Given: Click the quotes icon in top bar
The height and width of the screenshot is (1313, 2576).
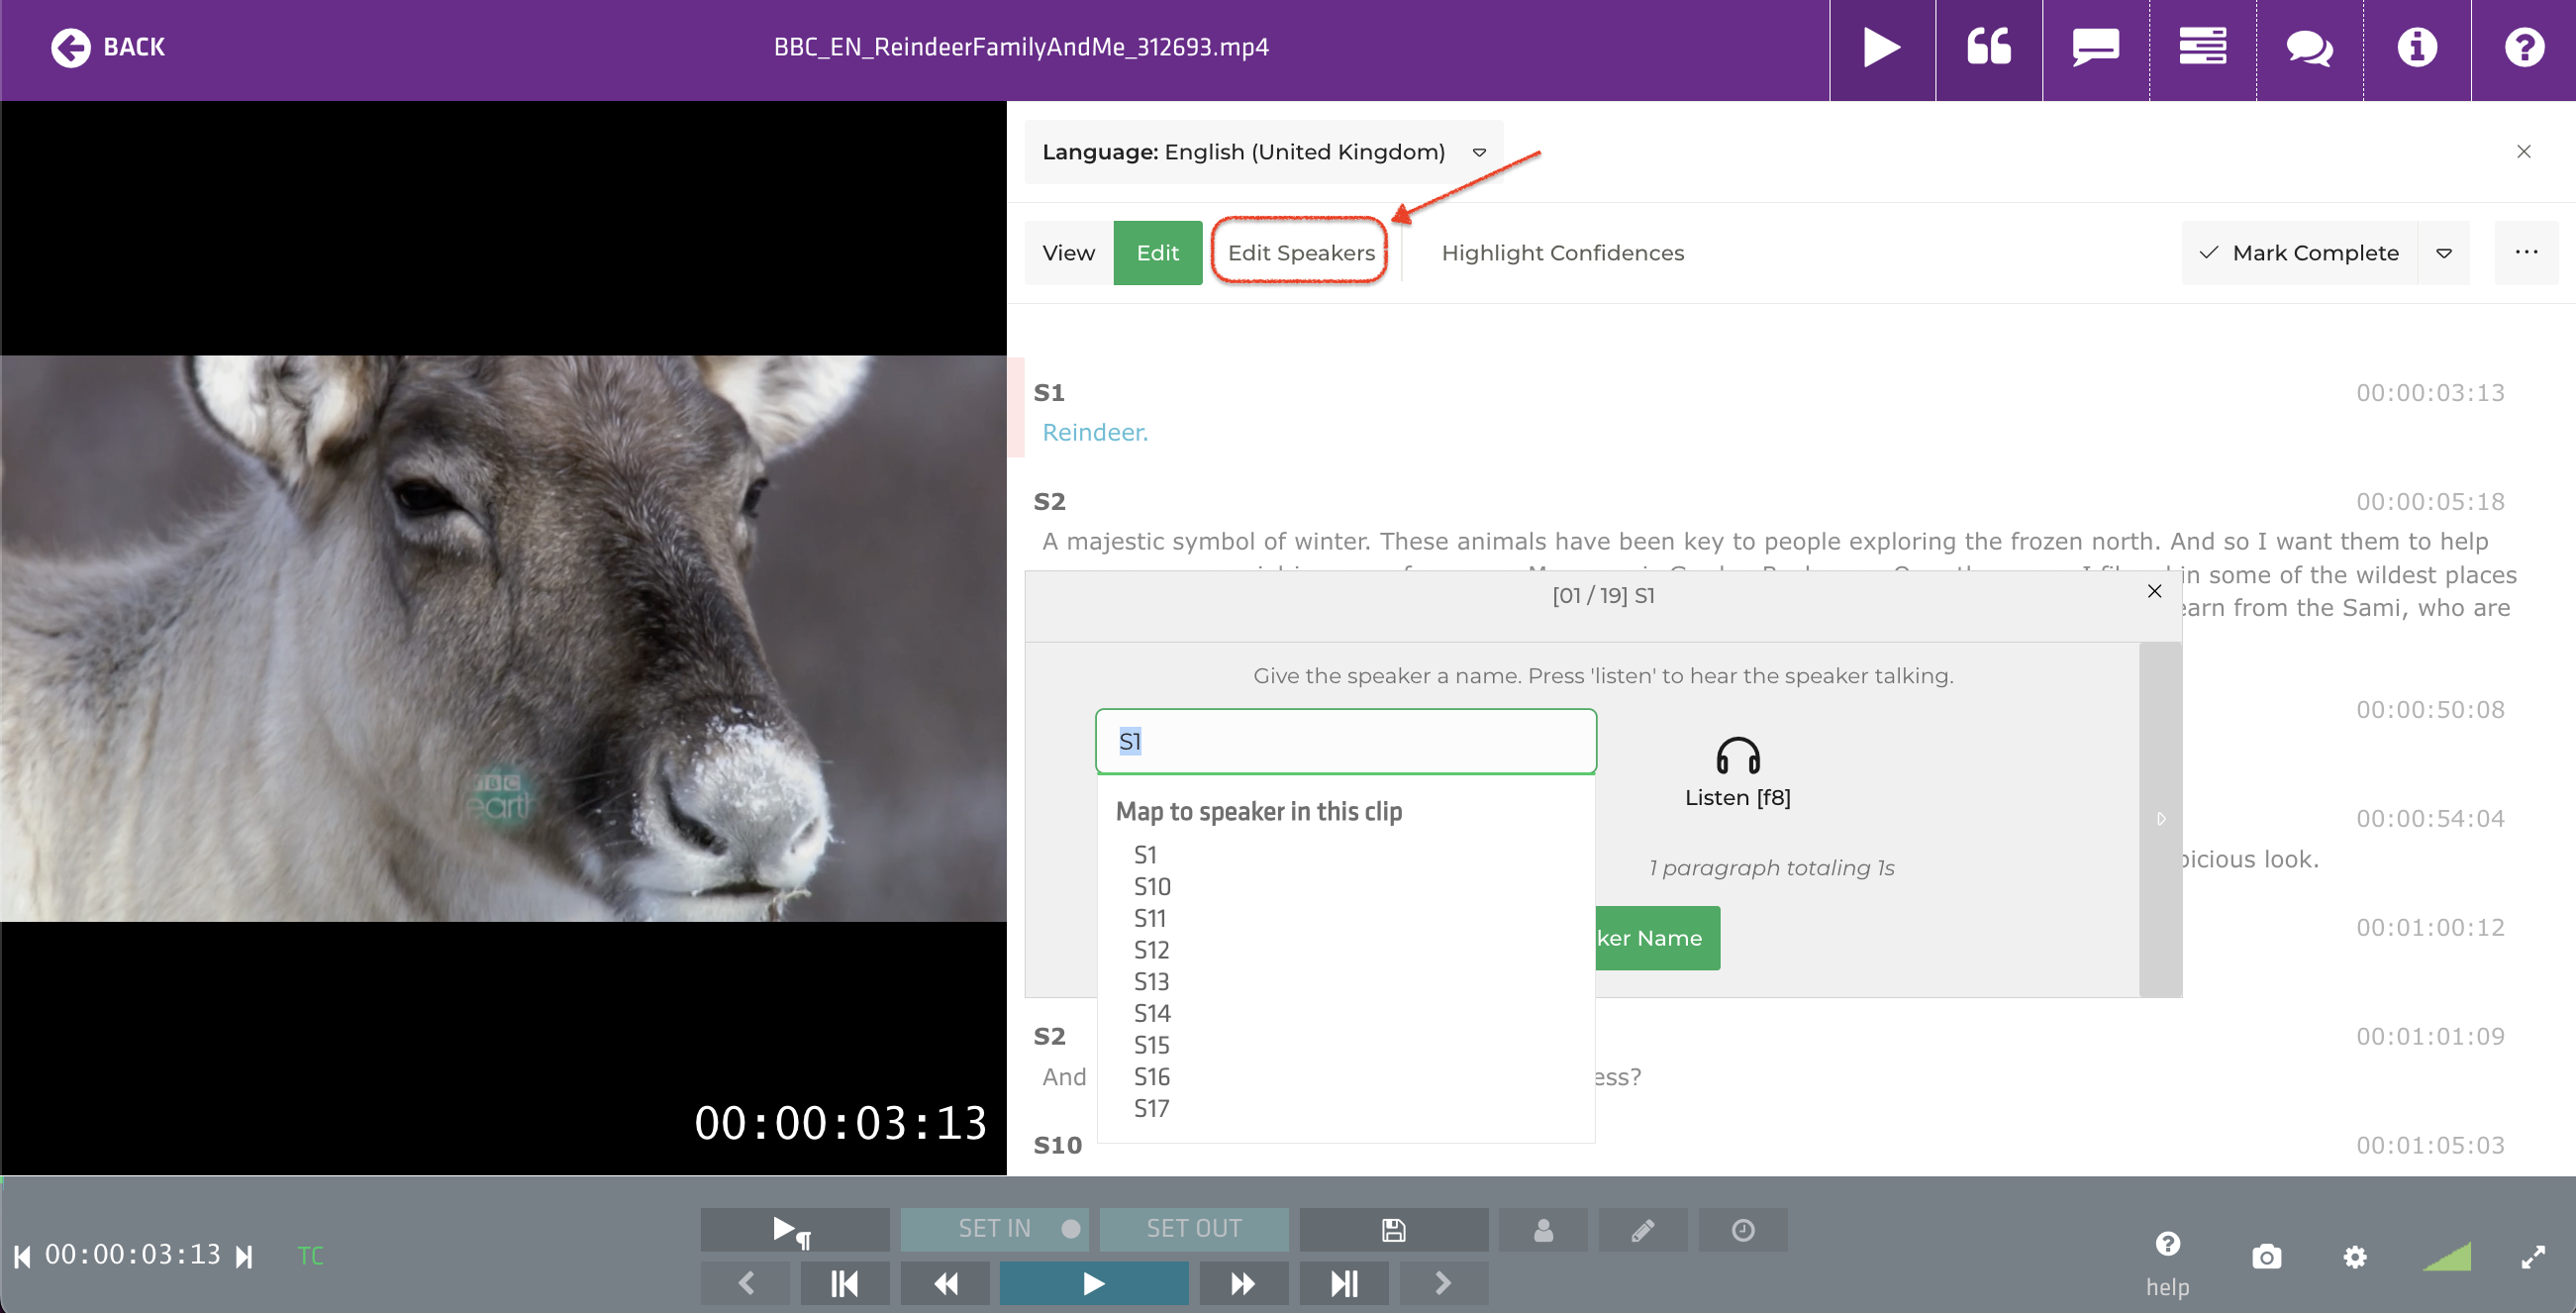Looking at the screenshot, I should [x=1988, y=47].
